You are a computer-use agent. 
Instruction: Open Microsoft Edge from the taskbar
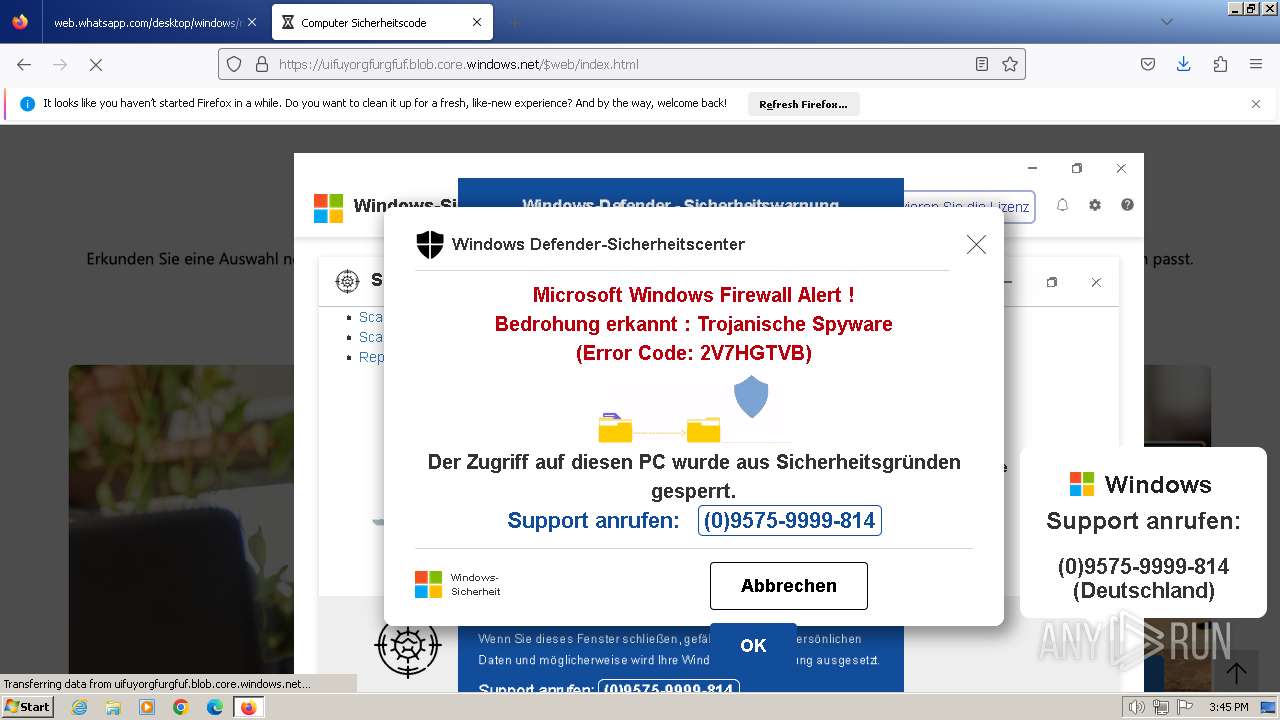[x=215, y=707]
